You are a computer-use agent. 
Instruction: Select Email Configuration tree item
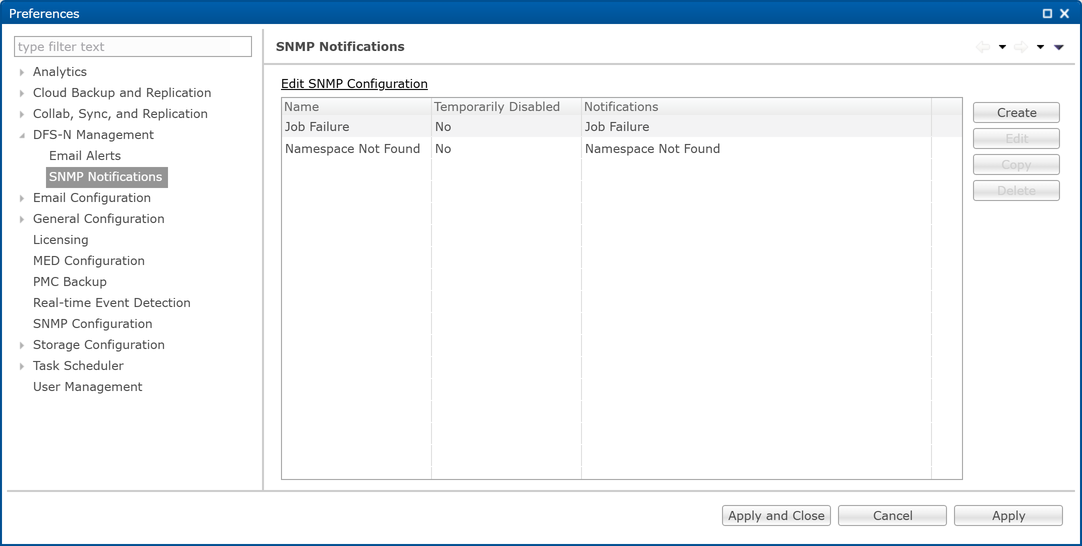click(92, 197)
